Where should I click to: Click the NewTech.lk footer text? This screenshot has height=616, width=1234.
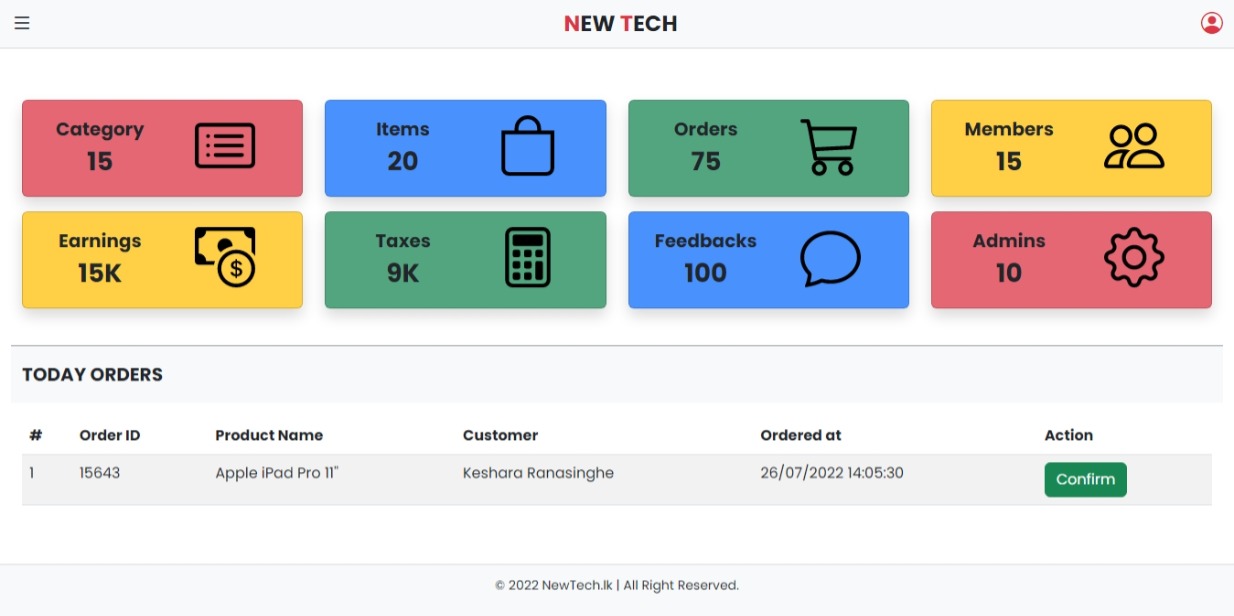(618, 585)
